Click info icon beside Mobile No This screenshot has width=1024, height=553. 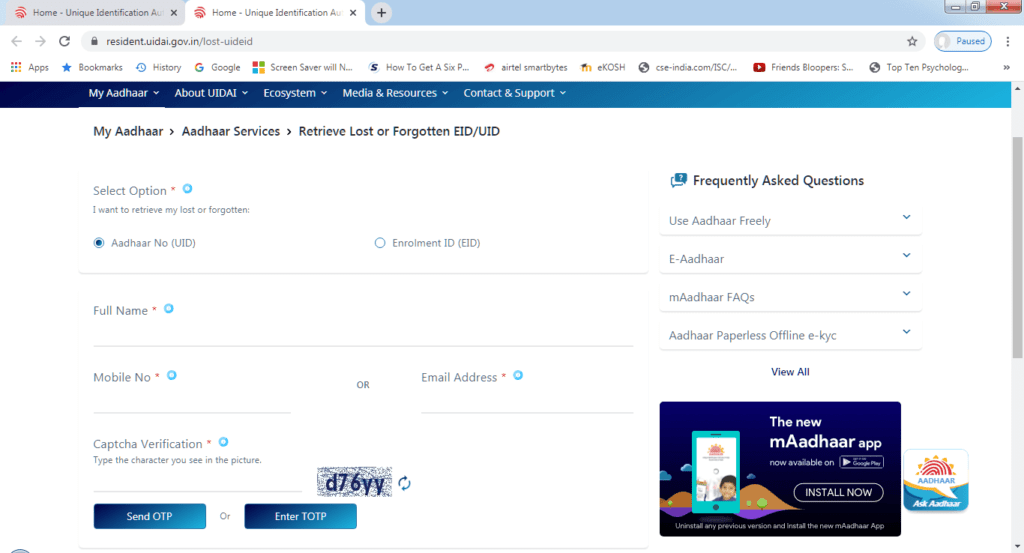[172, 375]
